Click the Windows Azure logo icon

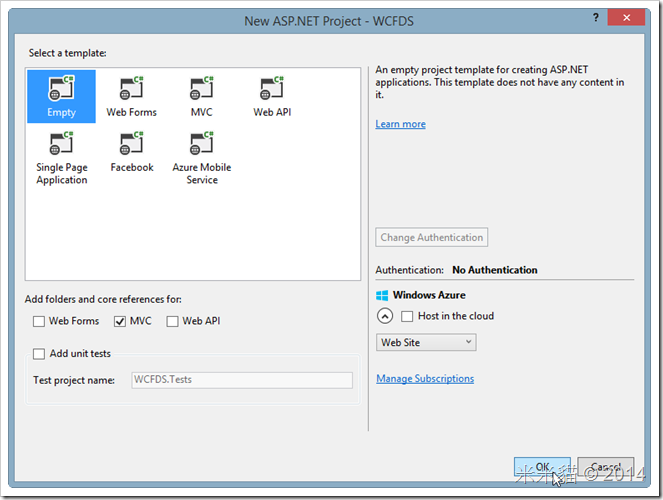click(x=382, y=295)
